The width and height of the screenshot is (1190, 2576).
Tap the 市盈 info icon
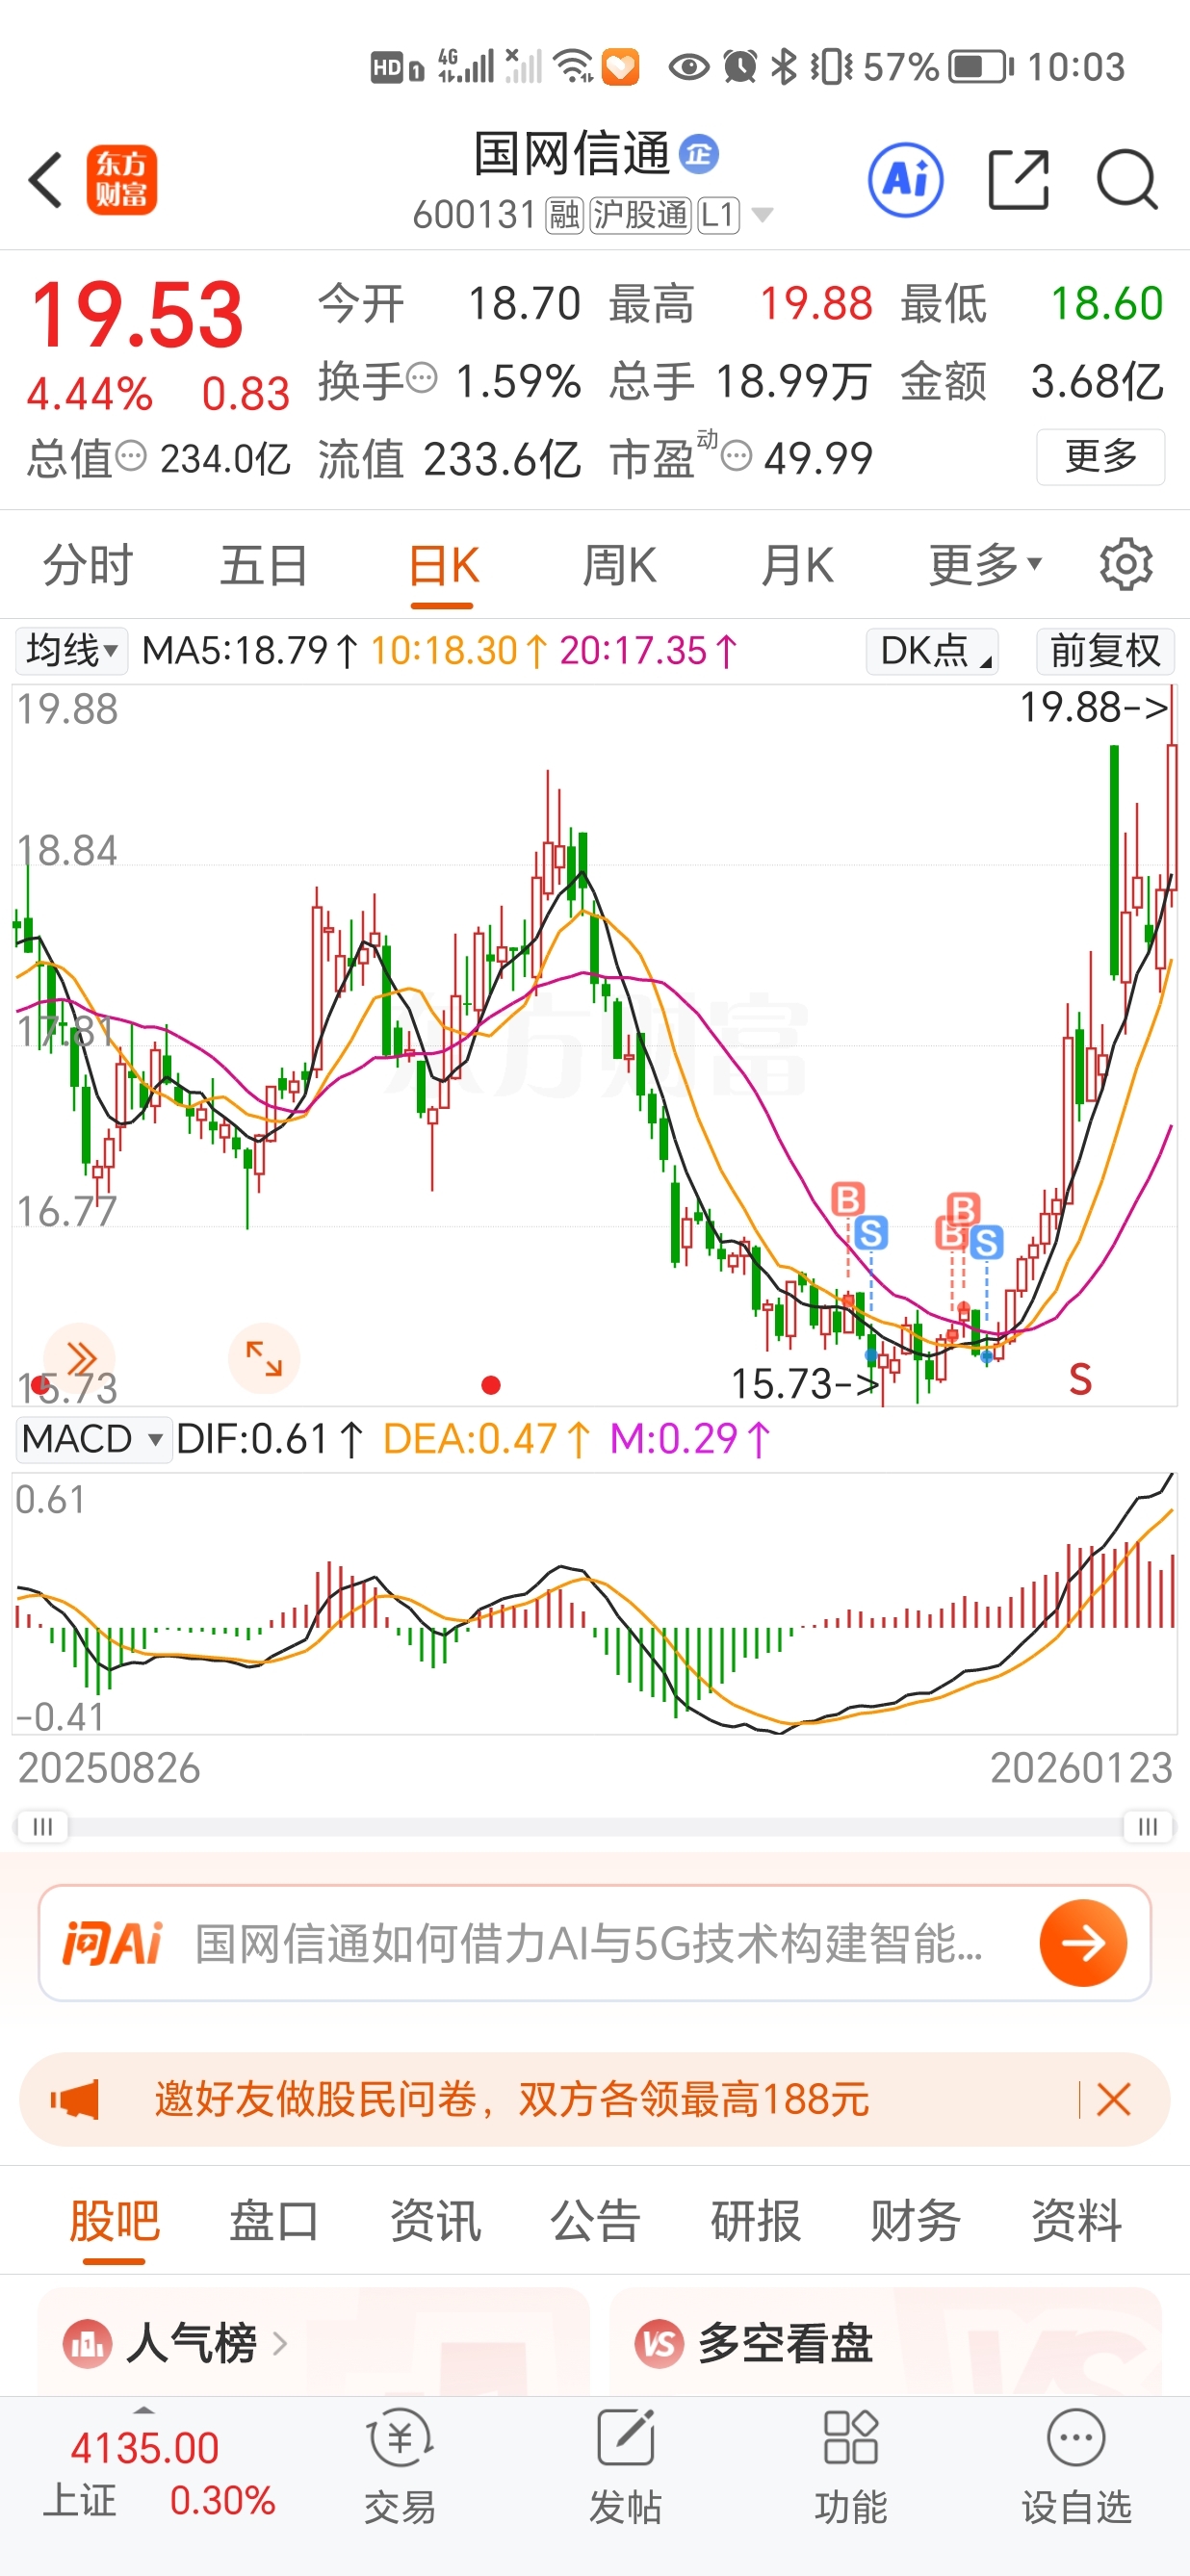736,457
